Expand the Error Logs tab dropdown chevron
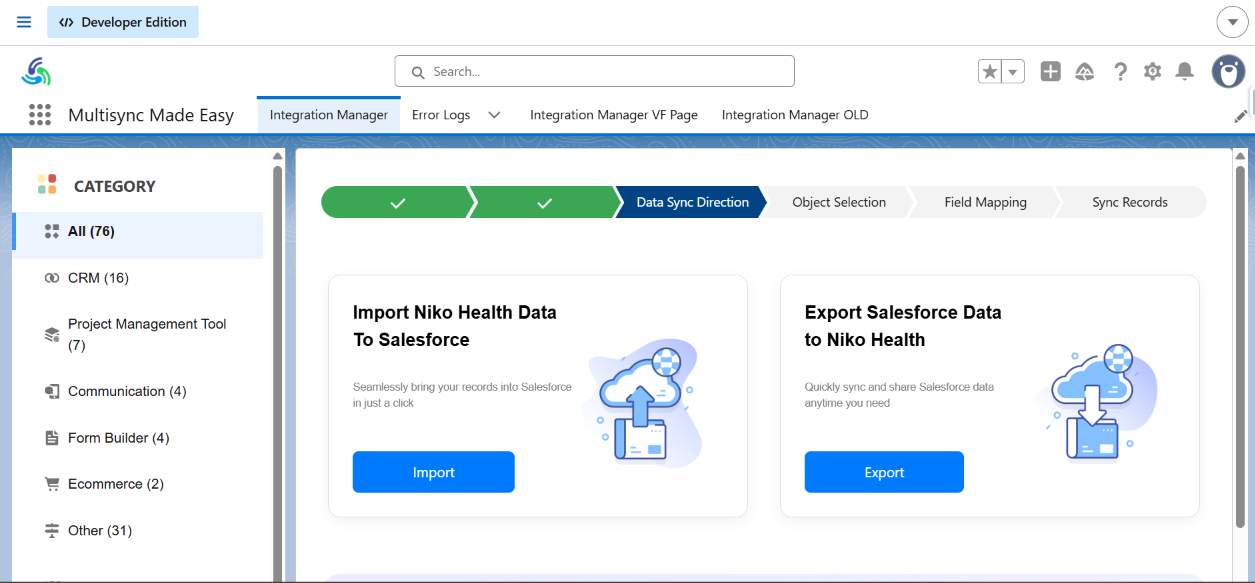This screenshot has width=1255, height=583. pos(494,115)
